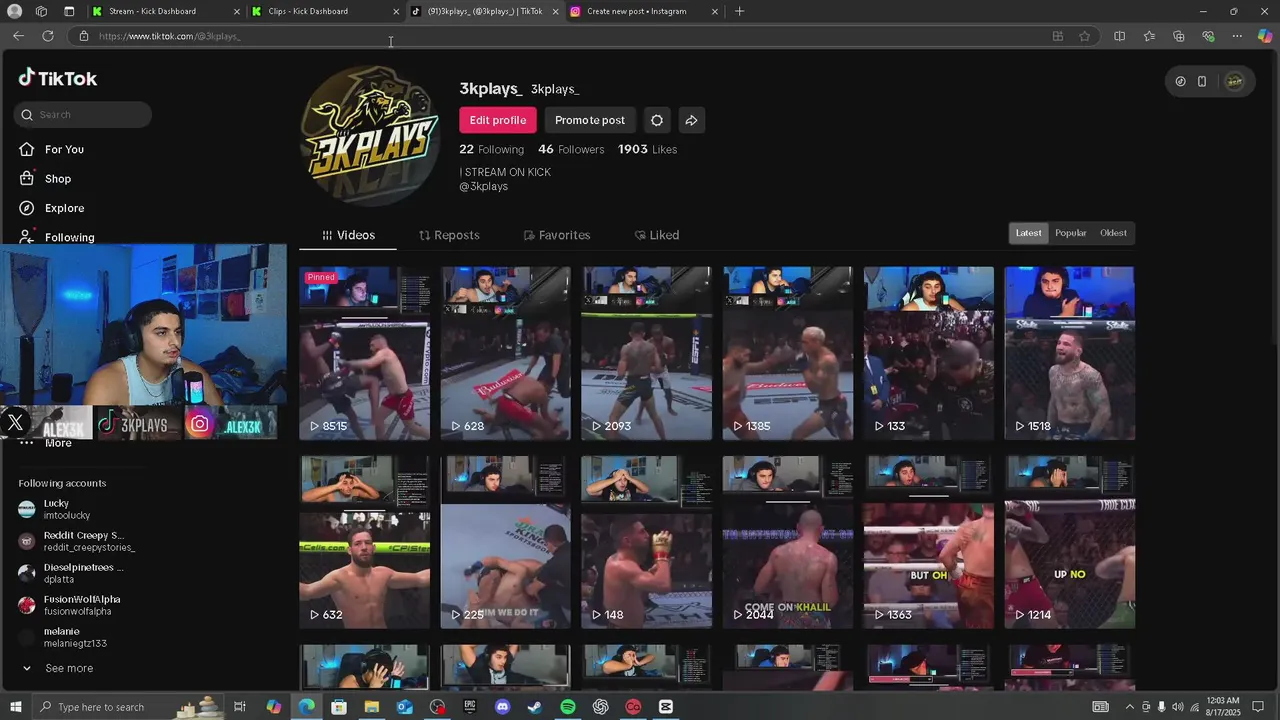Open Steam from the taskbar
The image size is (1280, 720).
coord(535,707)
